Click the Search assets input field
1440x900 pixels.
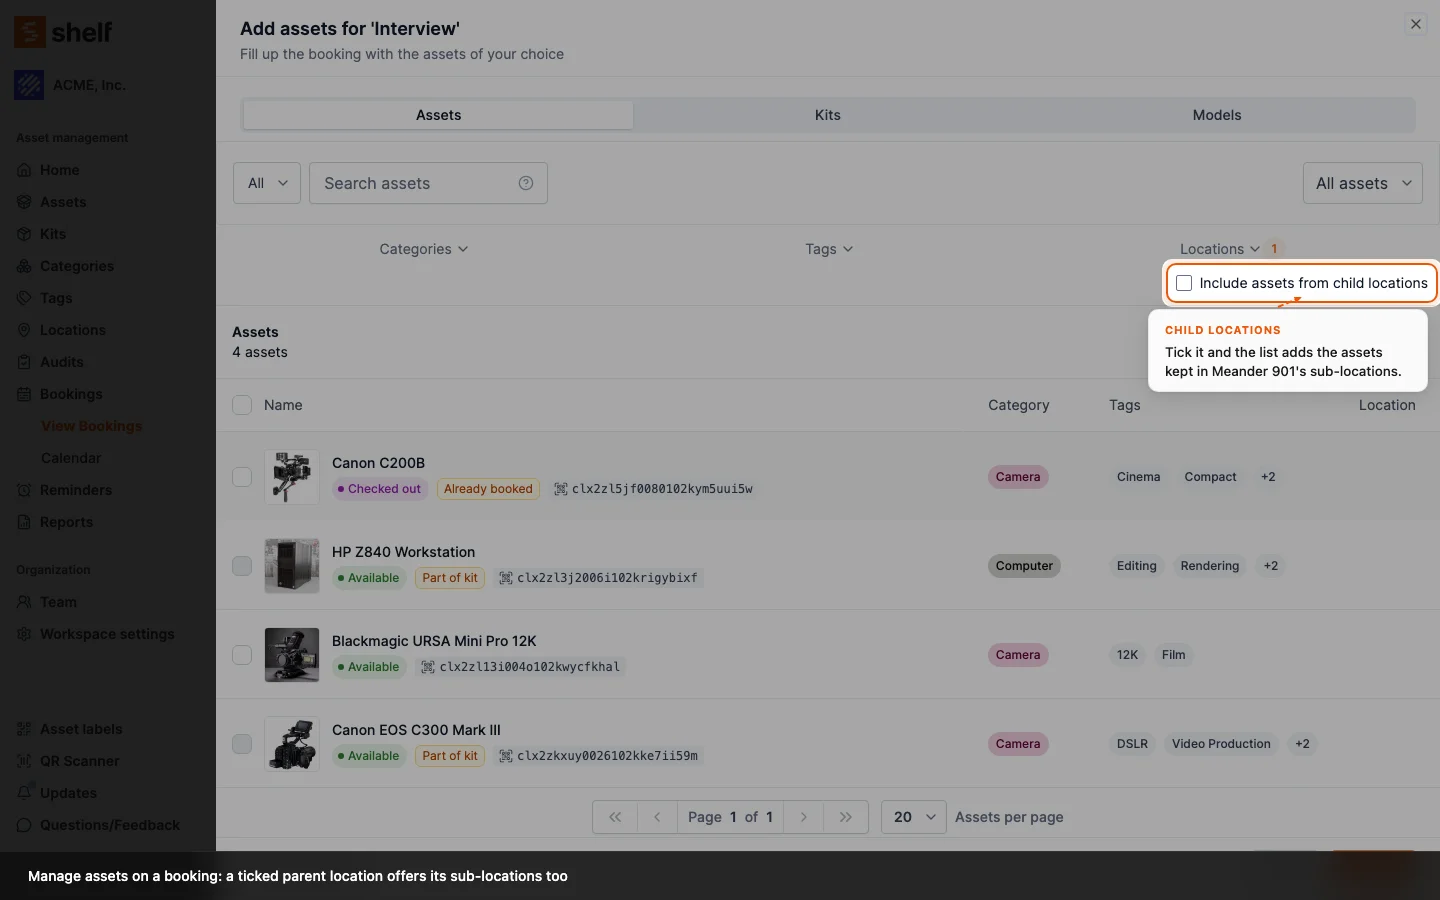click(x=428, y=183)
